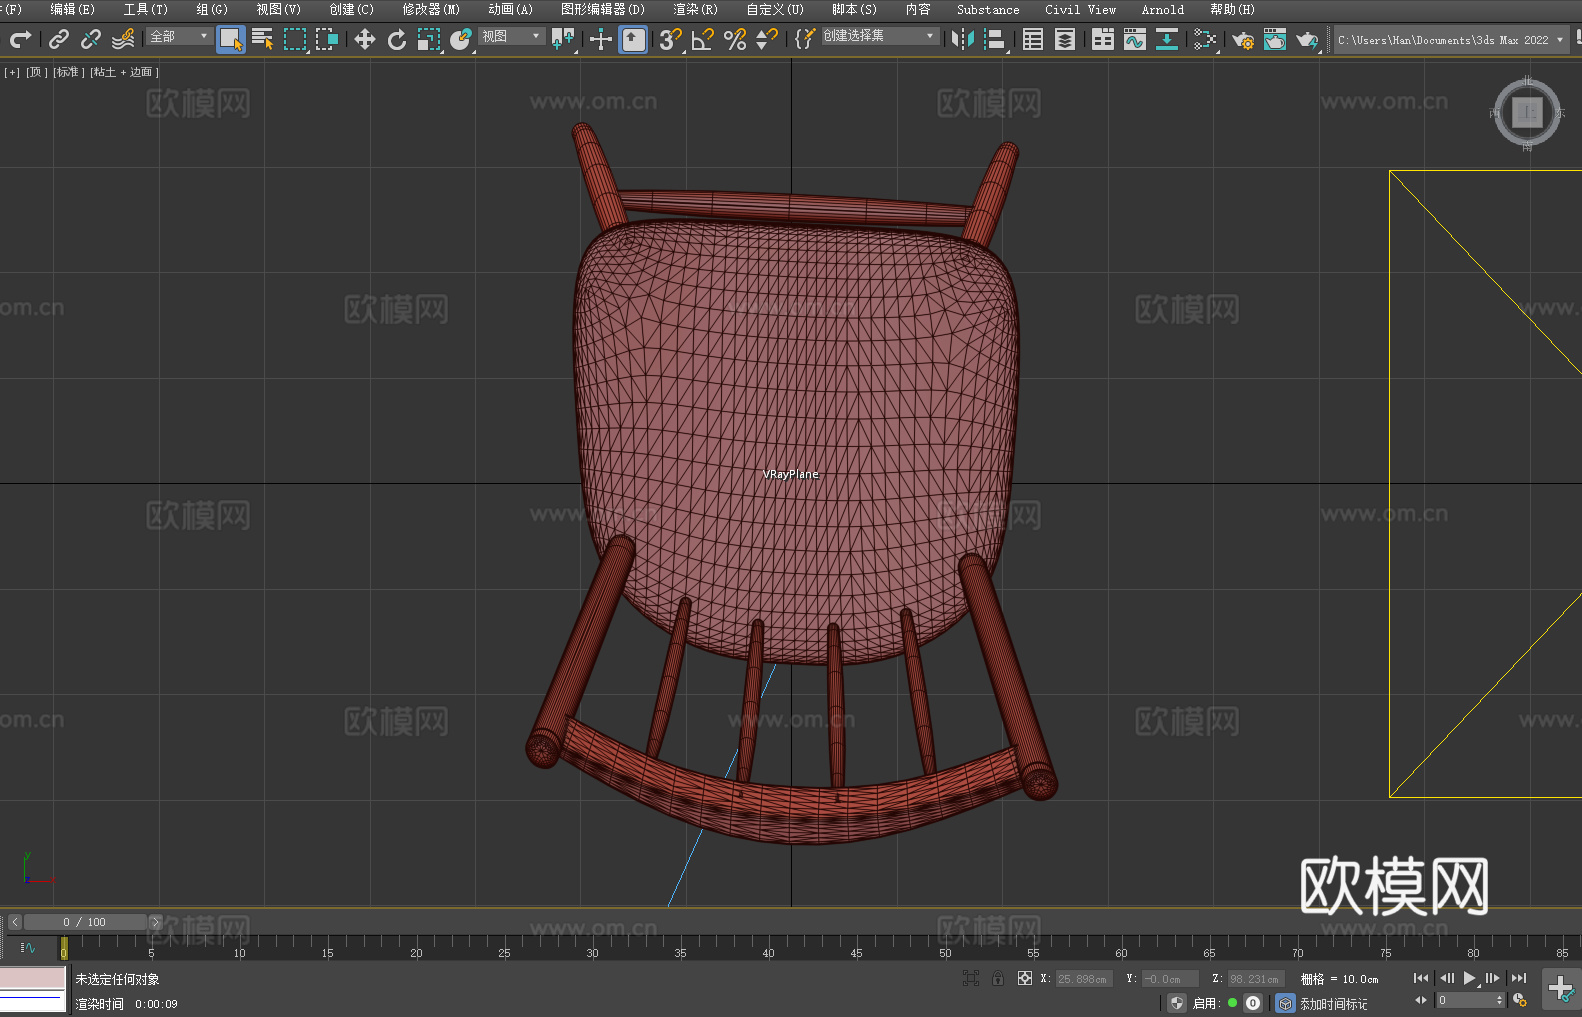This screenshot has height=1017, width=1582.
Task: Open the 编辑(E) menu
Action: [72, 9]
